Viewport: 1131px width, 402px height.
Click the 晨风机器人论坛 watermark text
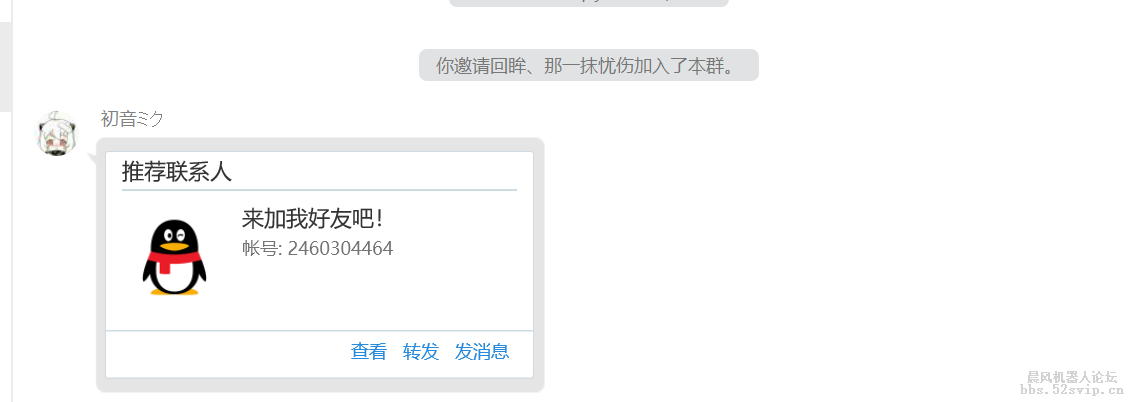tap(1072, 377)
